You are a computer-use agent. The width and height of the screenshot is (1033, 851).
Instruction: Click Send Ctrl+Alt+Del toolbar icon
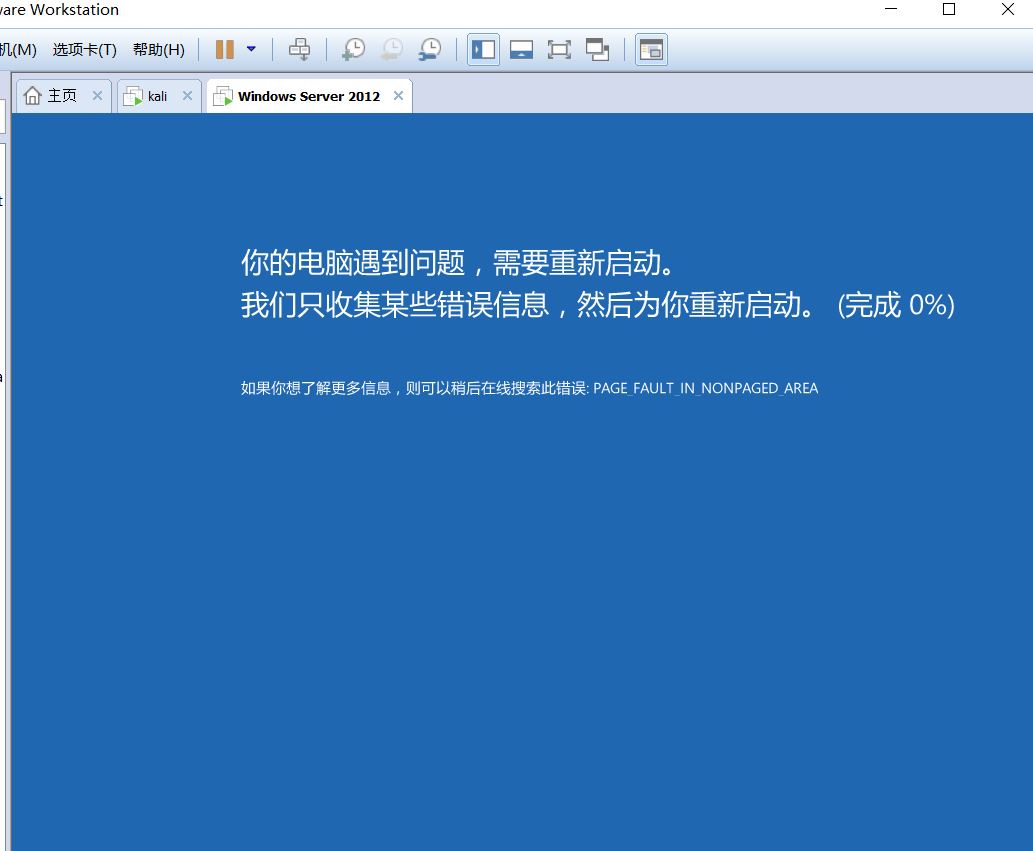(299, 49)
